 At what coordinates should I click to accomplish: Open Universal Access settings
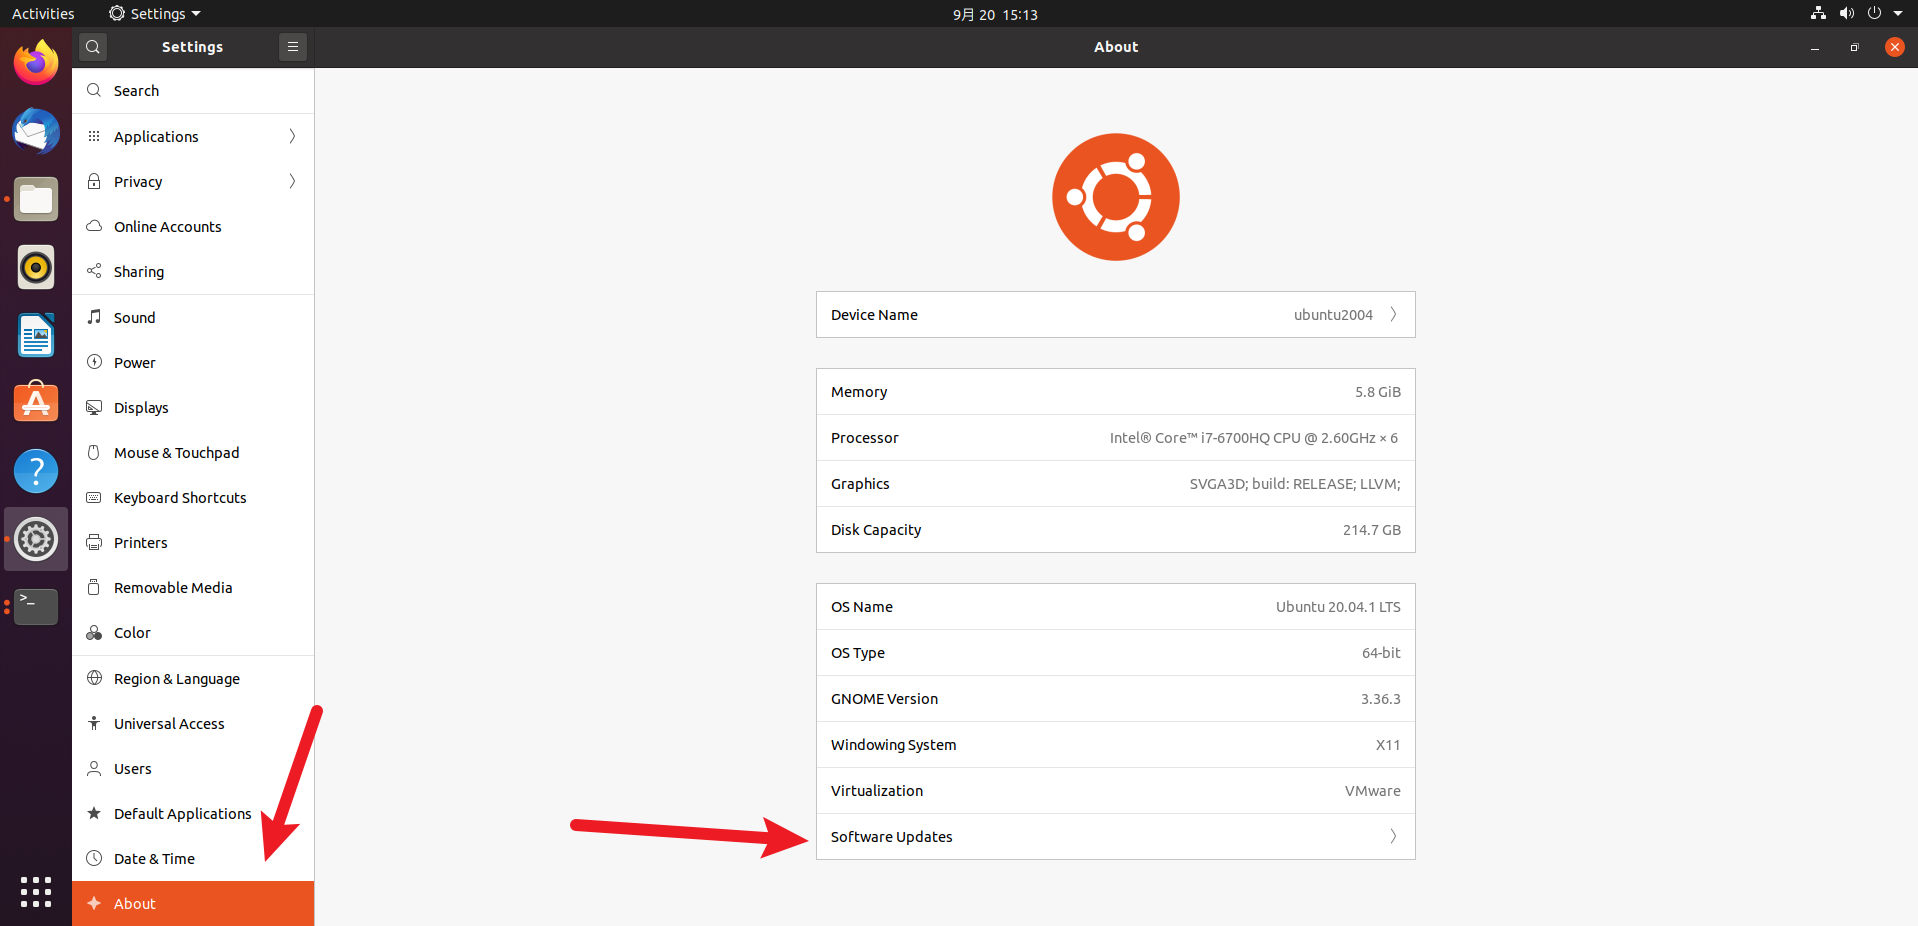coord(193,723)
